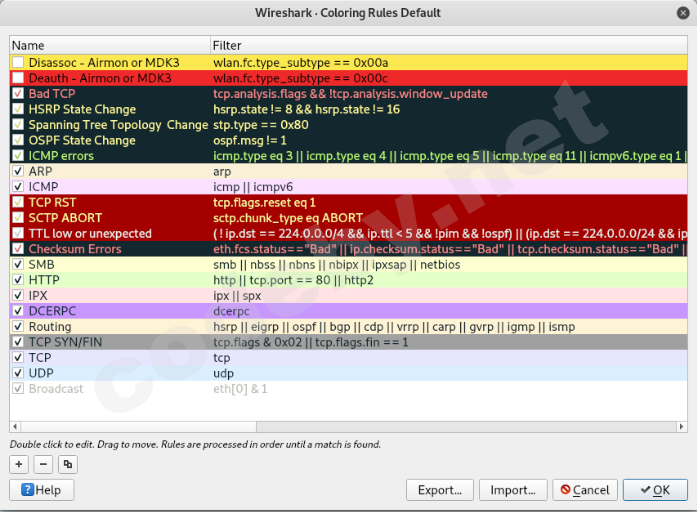The width and height of the screenshot is (697, 512).
Task: Click filter 'stp.type == 0x80'
Action: (260, 125)
